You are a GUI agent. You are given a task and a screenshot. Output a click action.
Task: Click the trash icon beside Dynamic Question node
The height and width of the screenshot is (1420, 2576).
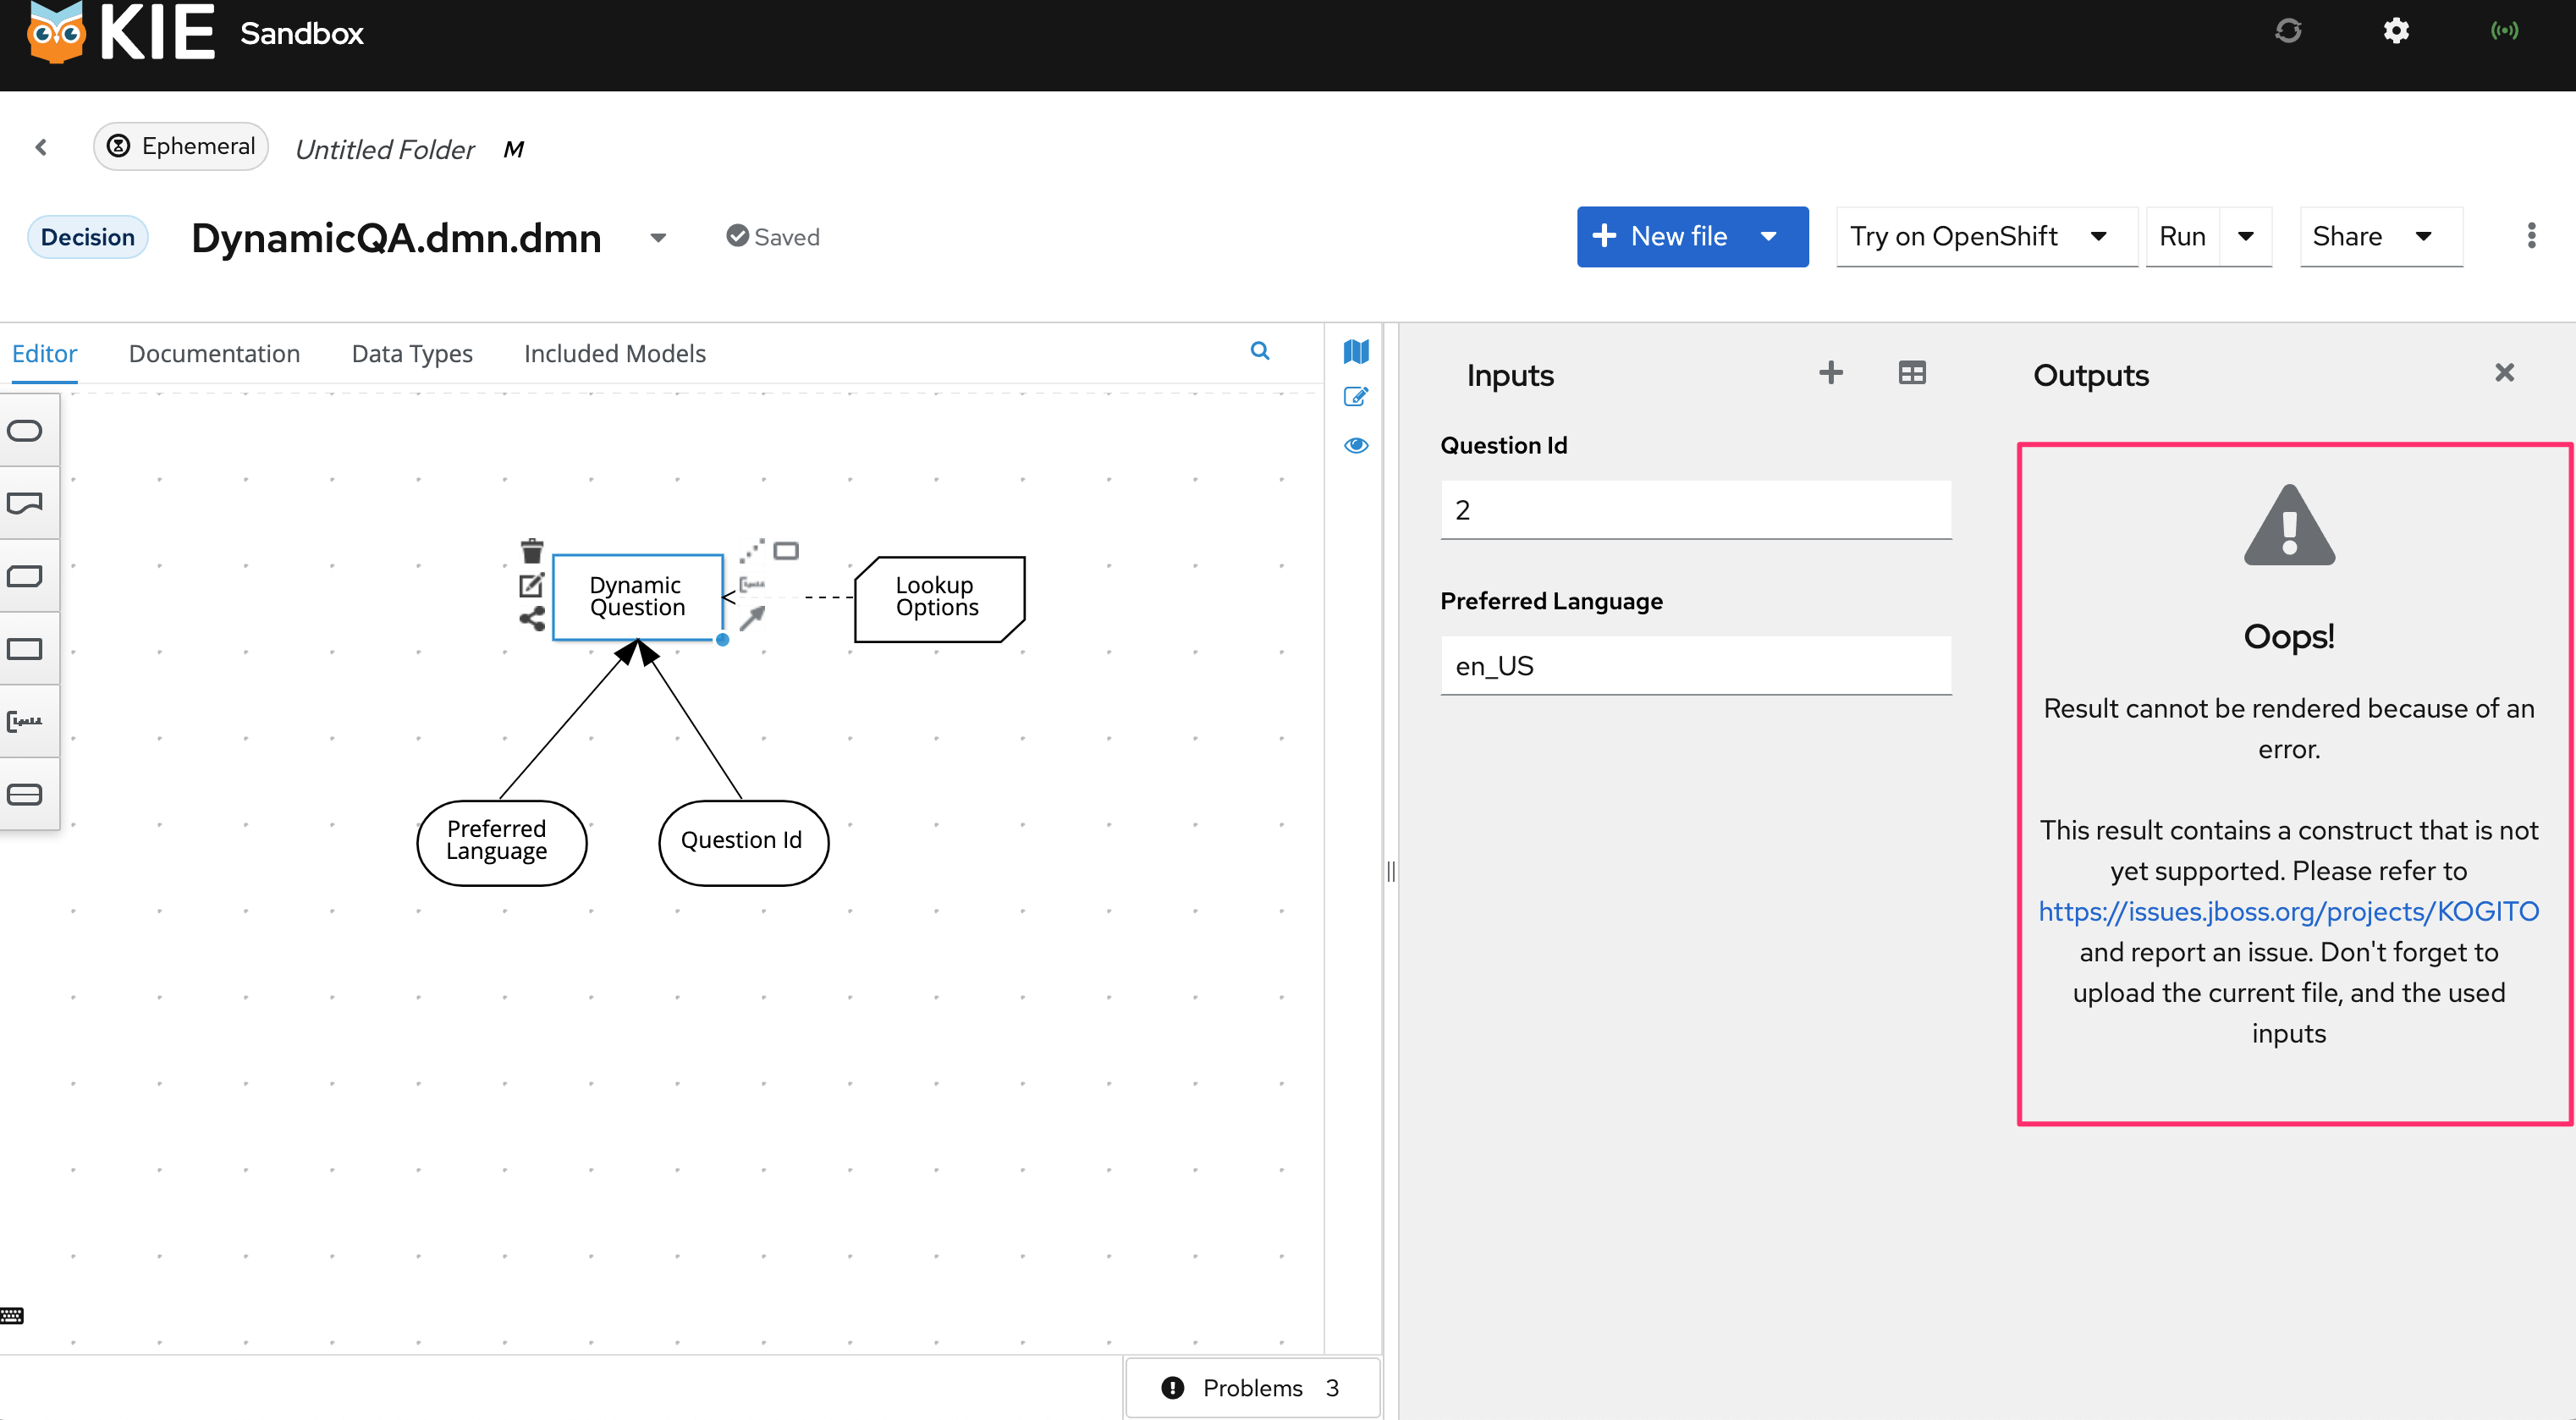tap(532, 551)
